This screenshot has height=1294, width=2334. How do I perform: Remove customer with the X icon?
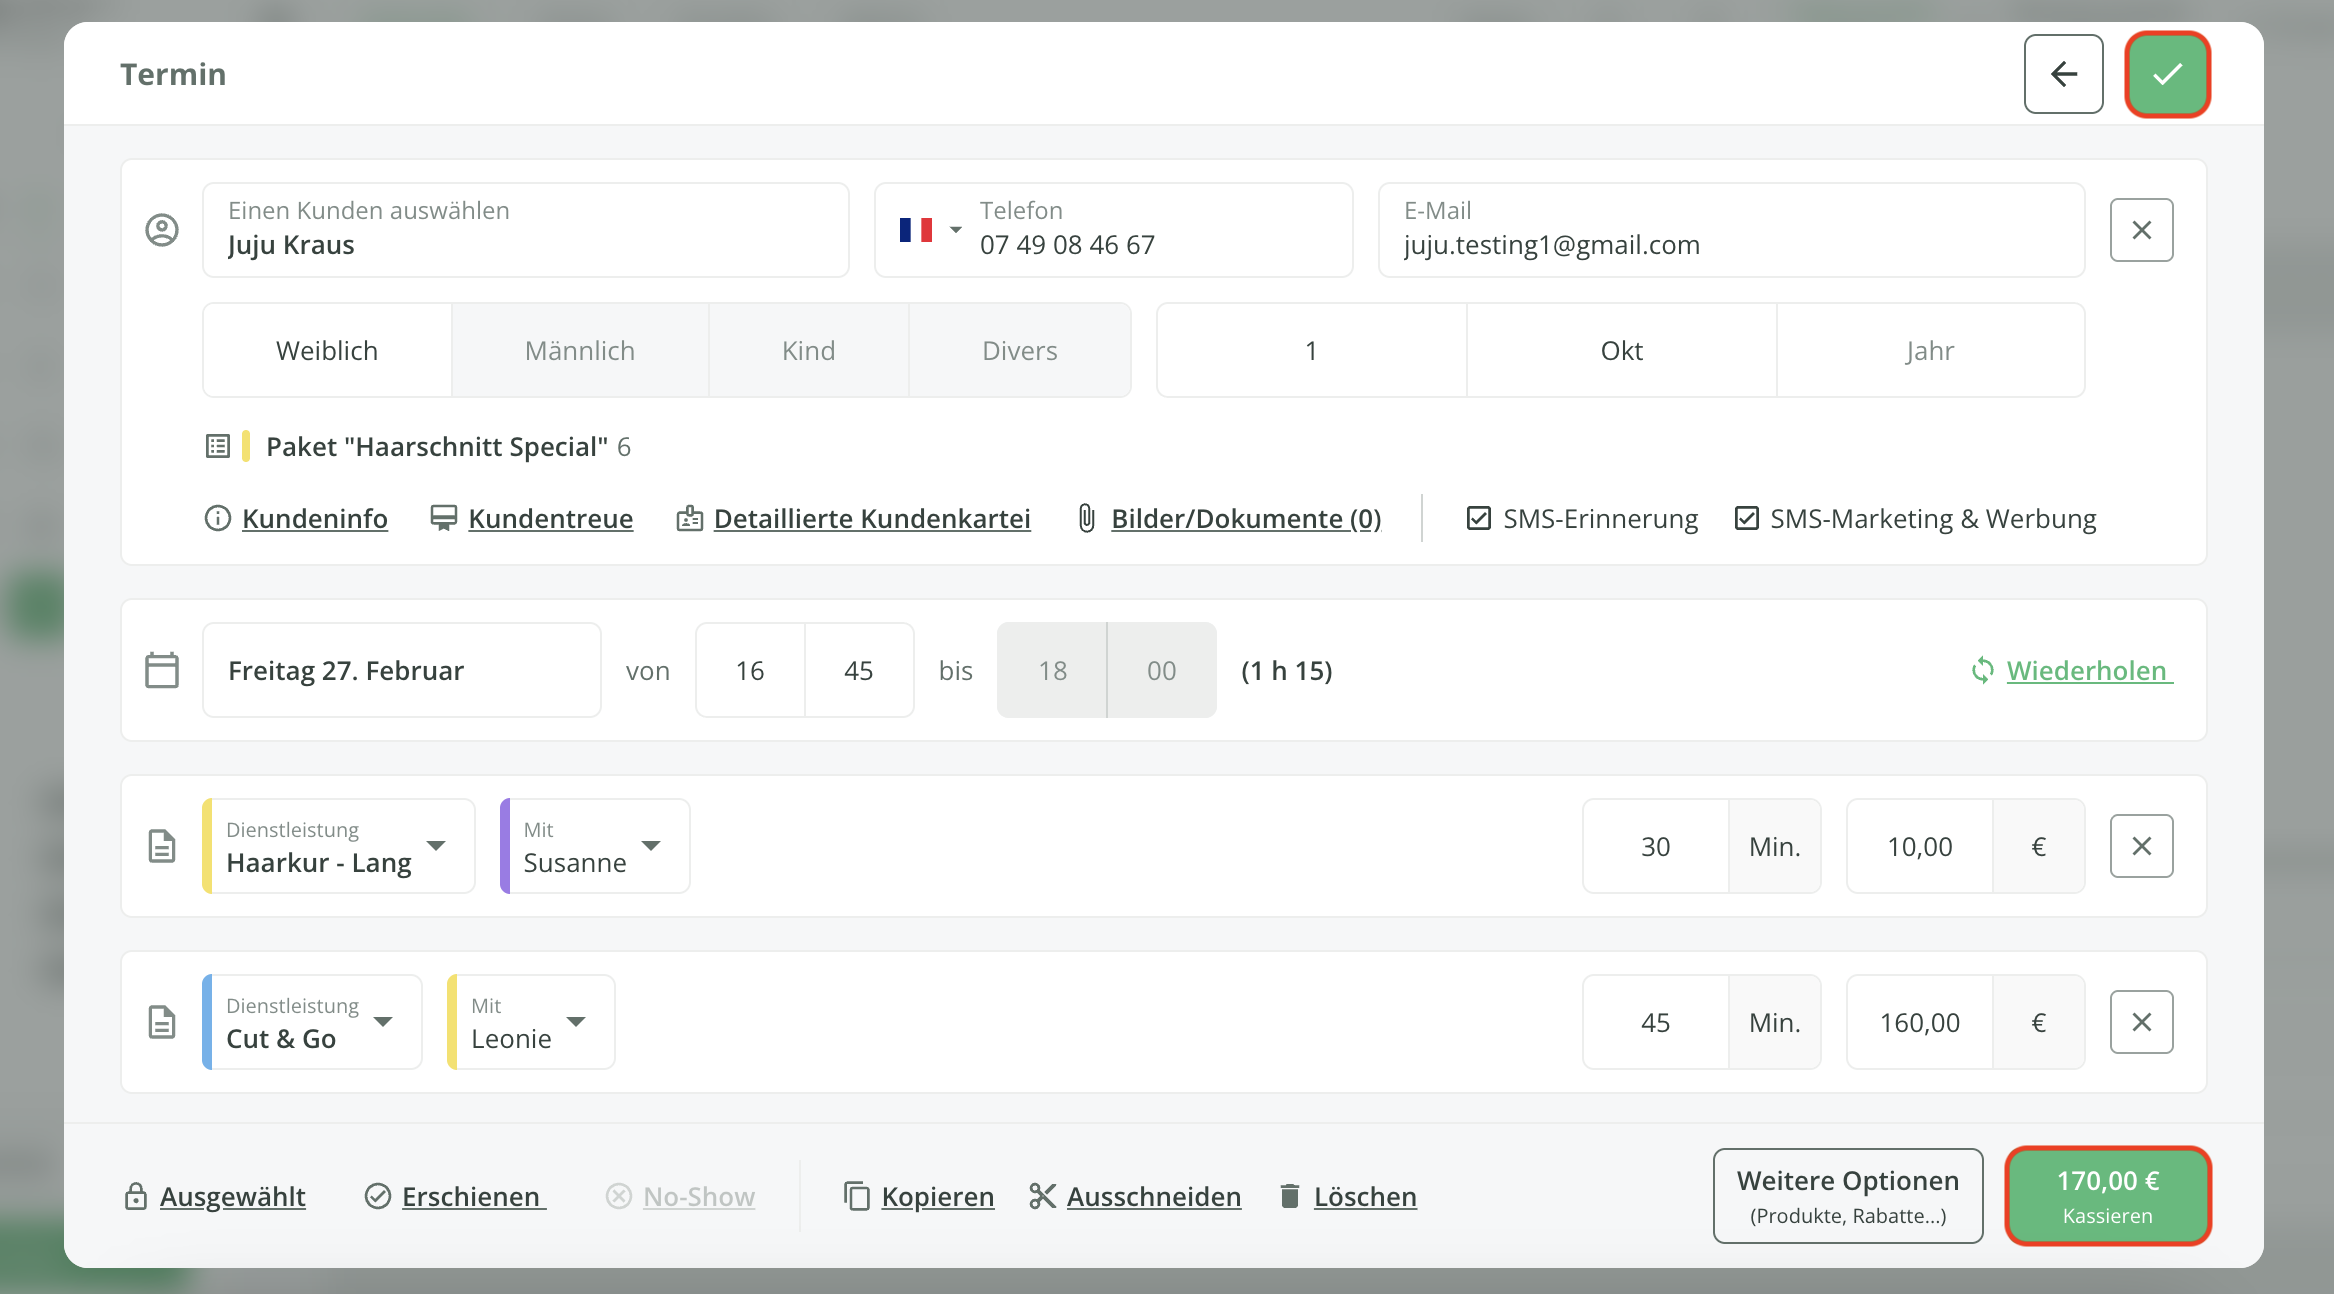click(2141, 230)
